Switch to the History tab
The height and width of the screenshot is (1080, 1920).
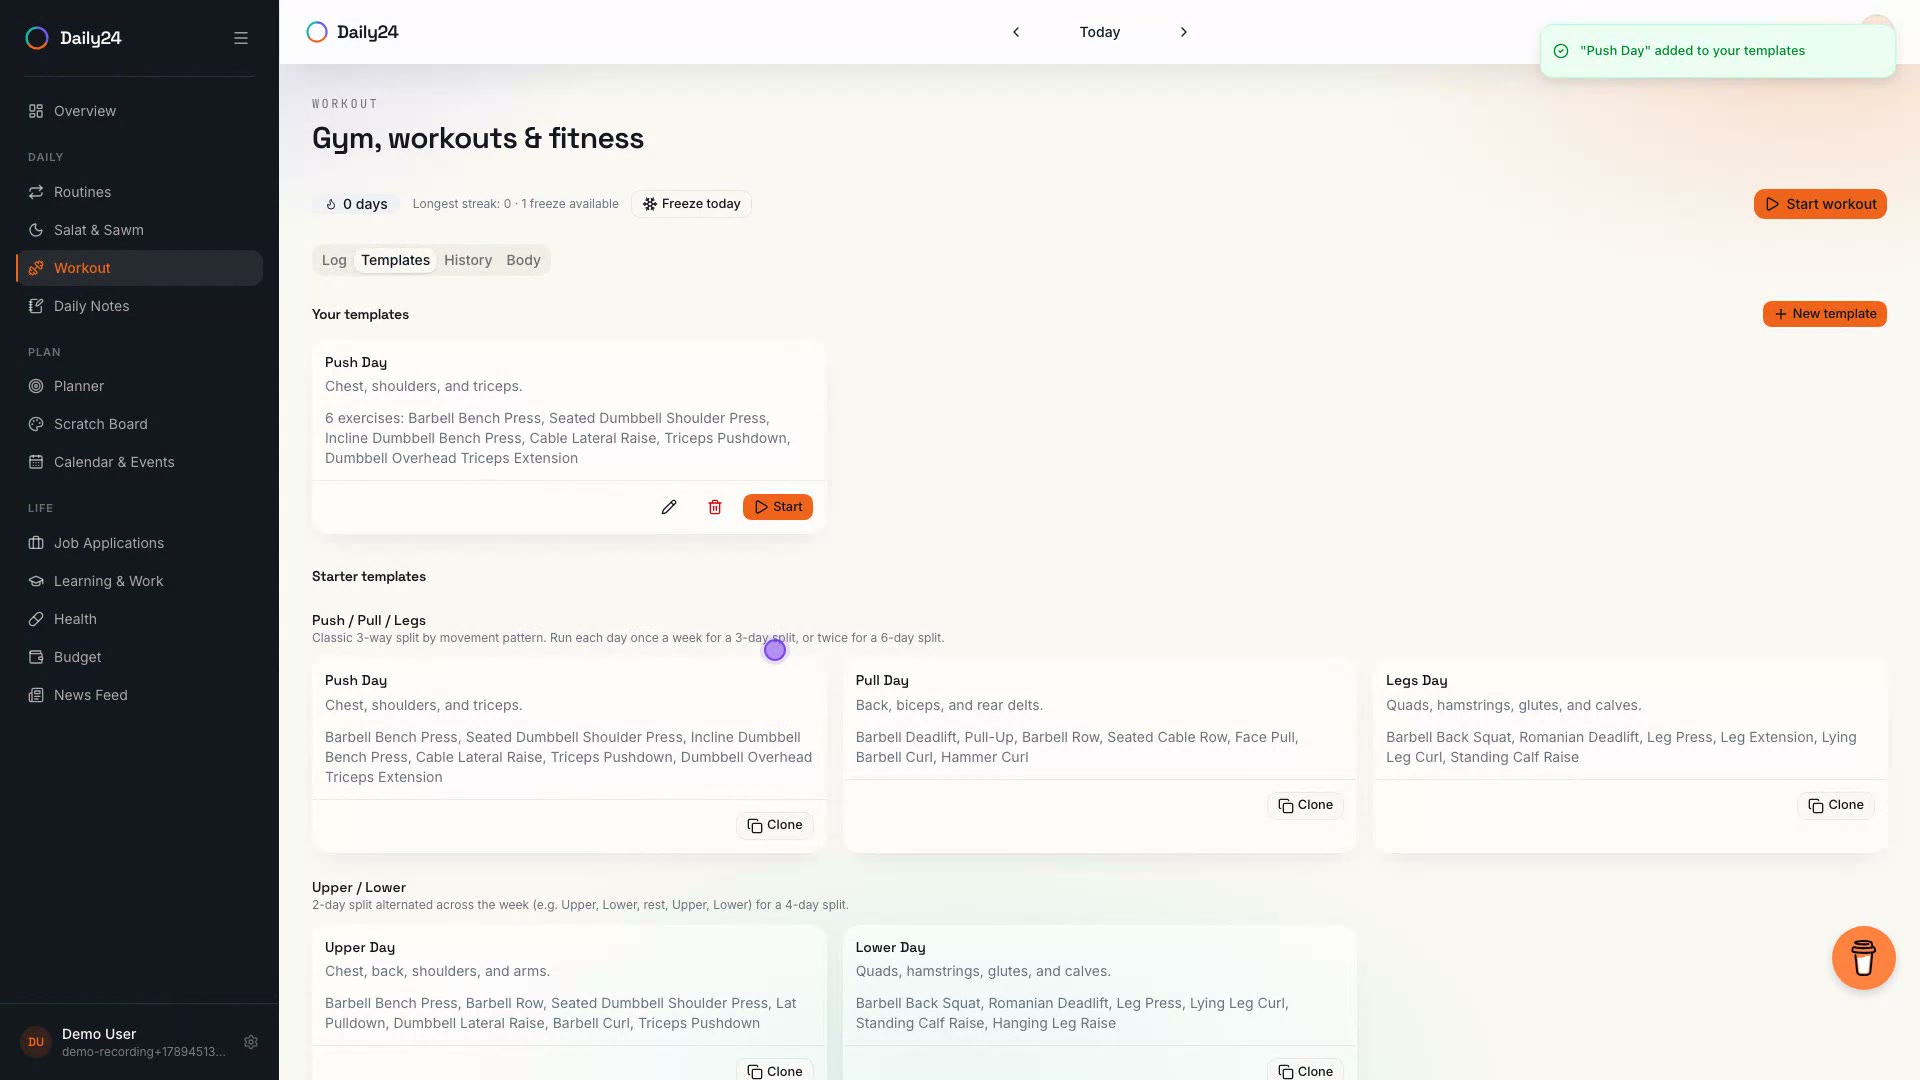[468, 260]
